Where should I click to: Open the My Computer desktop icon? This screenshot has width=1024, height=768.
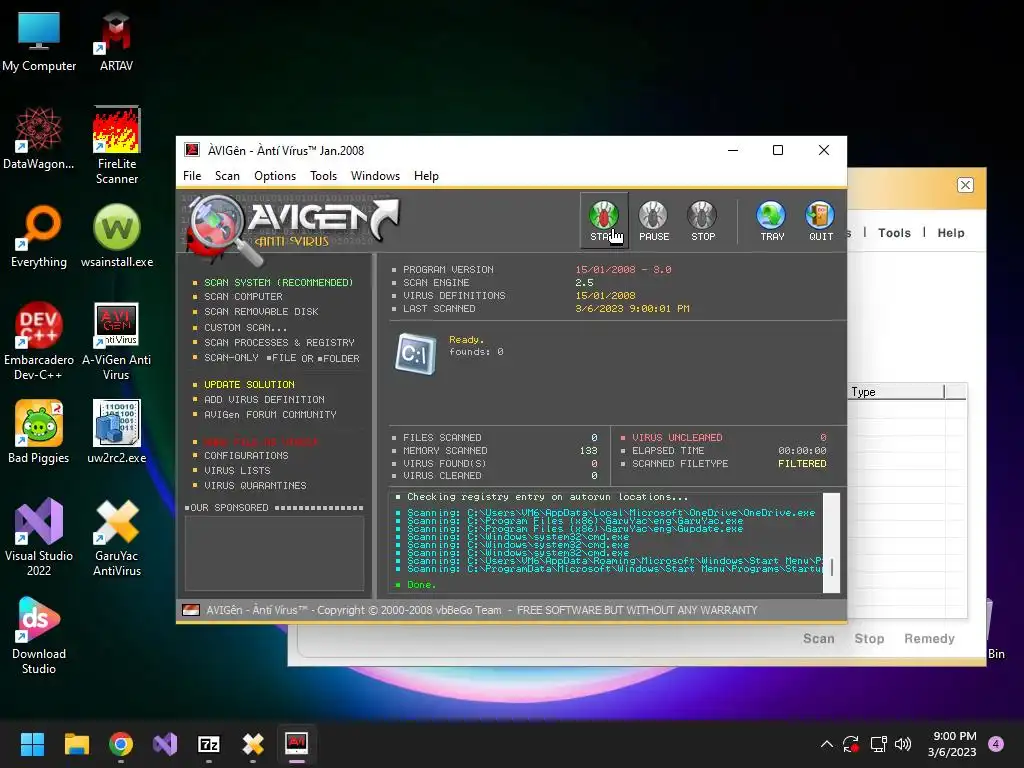click(x=39, y=41)
